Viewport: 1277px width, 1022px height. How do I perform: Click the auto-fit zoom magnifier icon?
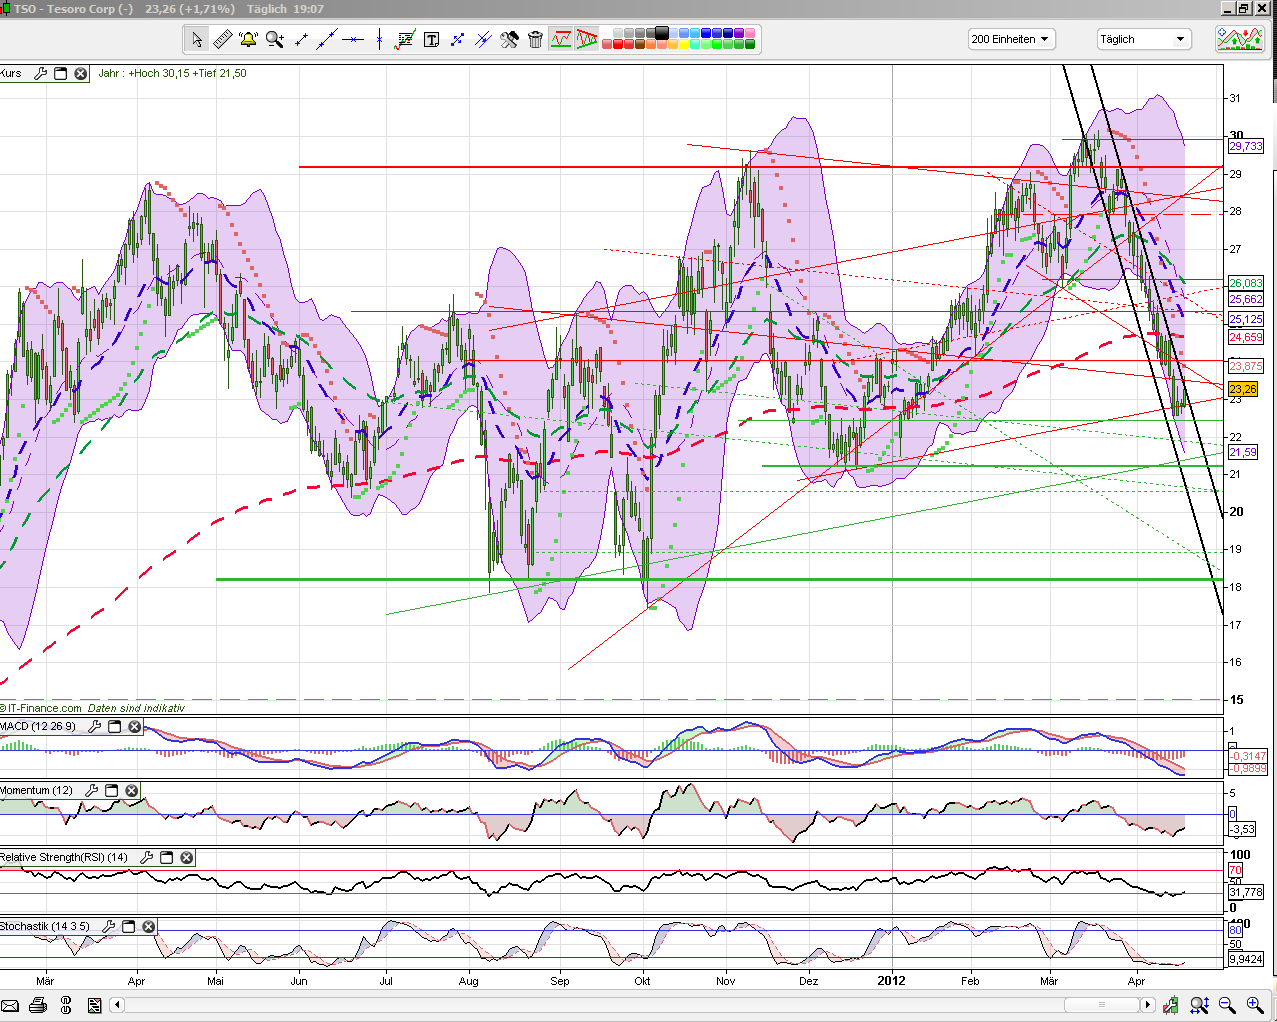pyautogui.click(x=1200, y=1005)
